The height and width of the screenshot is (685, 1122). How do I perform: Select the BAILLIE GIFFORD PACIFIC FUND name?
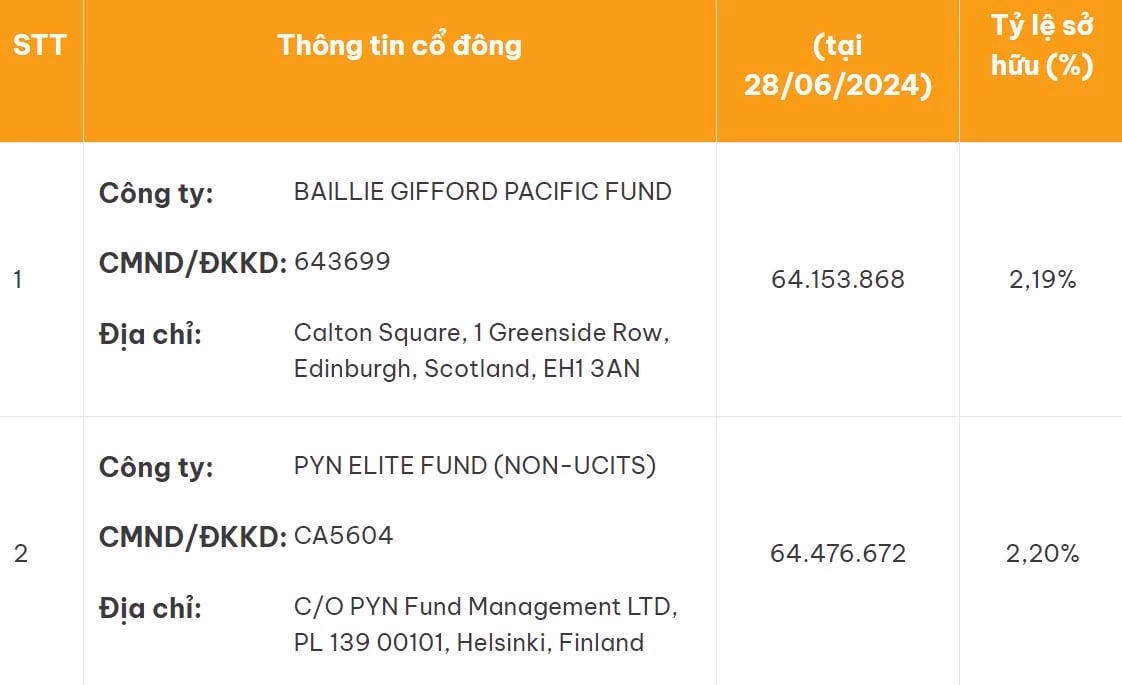[x=482, y=192]
